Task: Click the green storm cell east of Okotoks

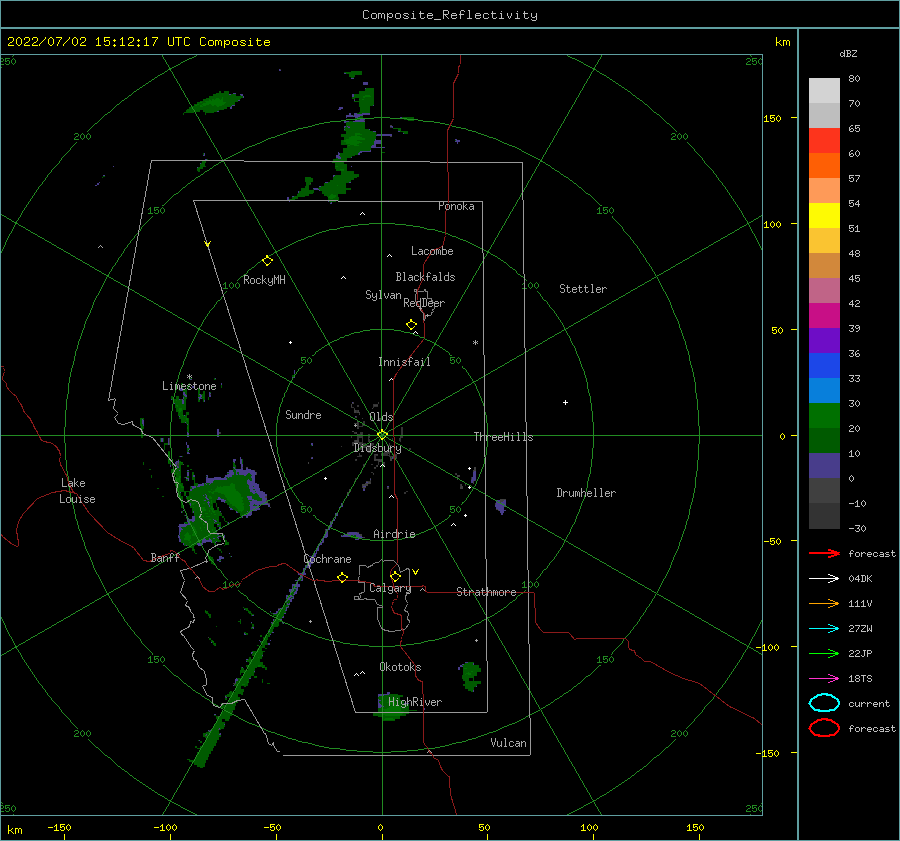Action: [x=471, y=676]
